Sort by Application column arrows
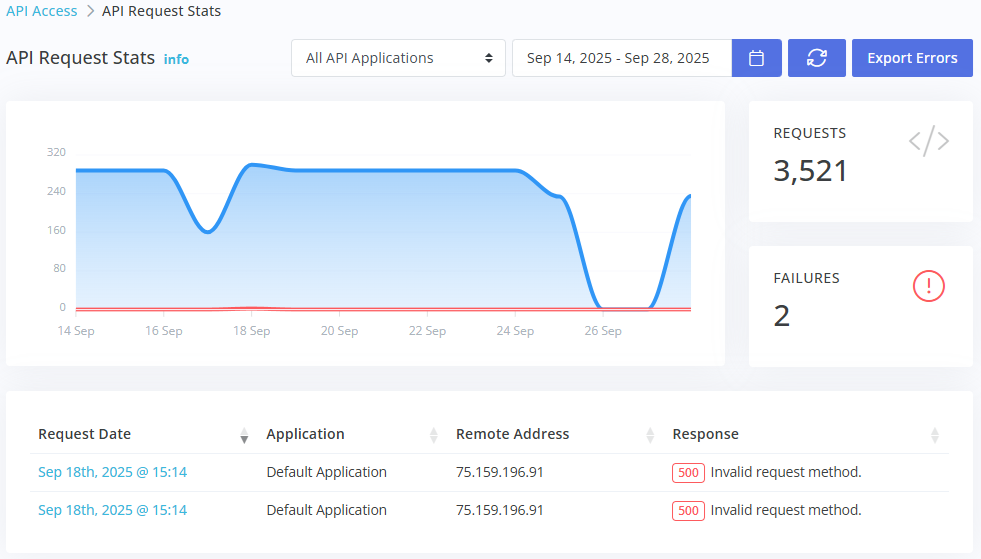 pos(434,435)
